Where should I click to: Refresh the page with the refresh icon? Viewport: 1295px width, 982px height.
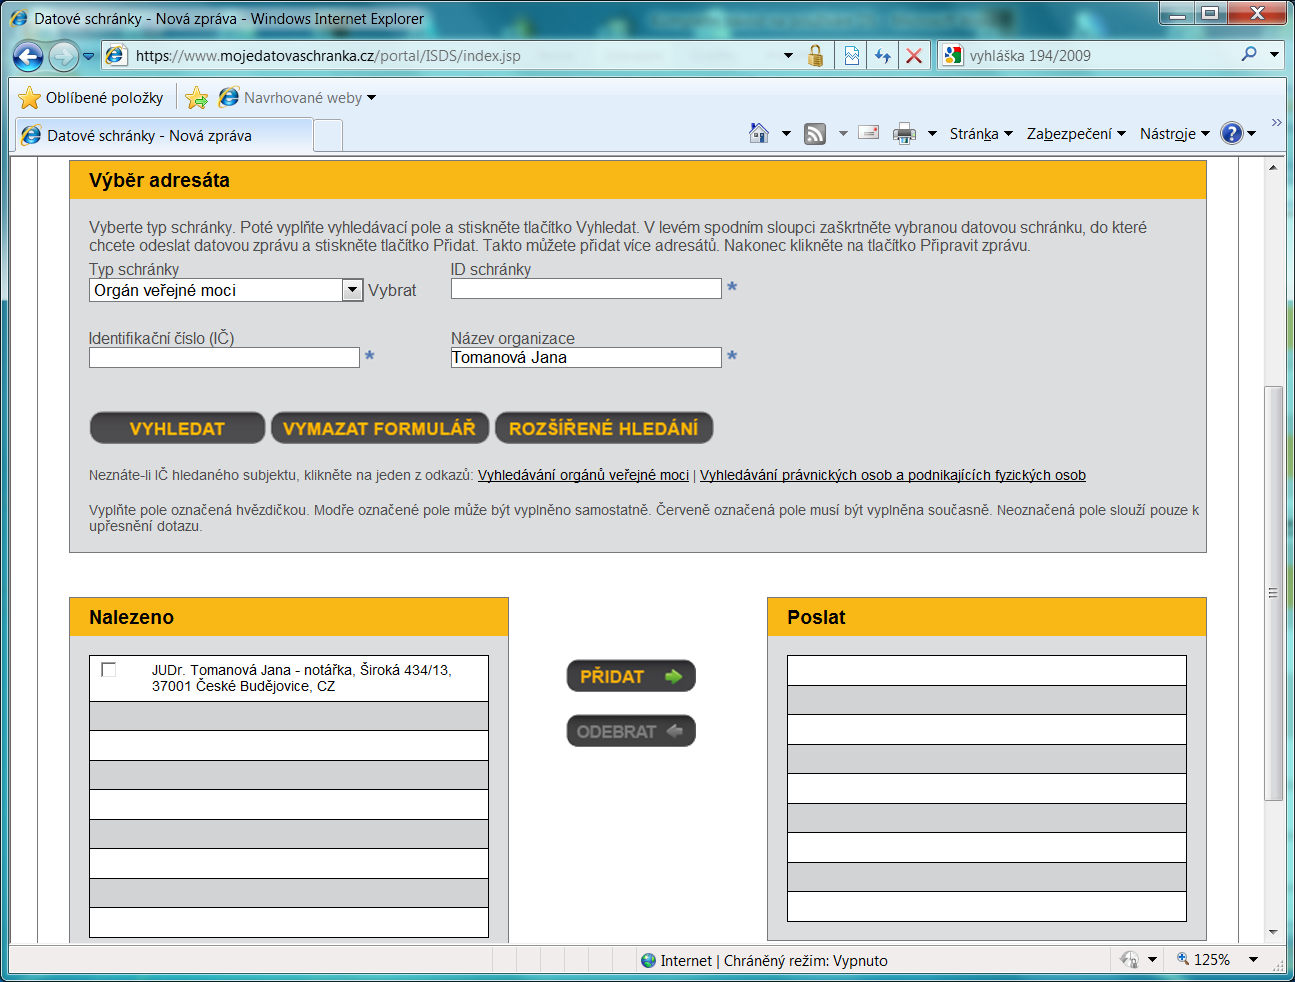click(x=883, y=56)
